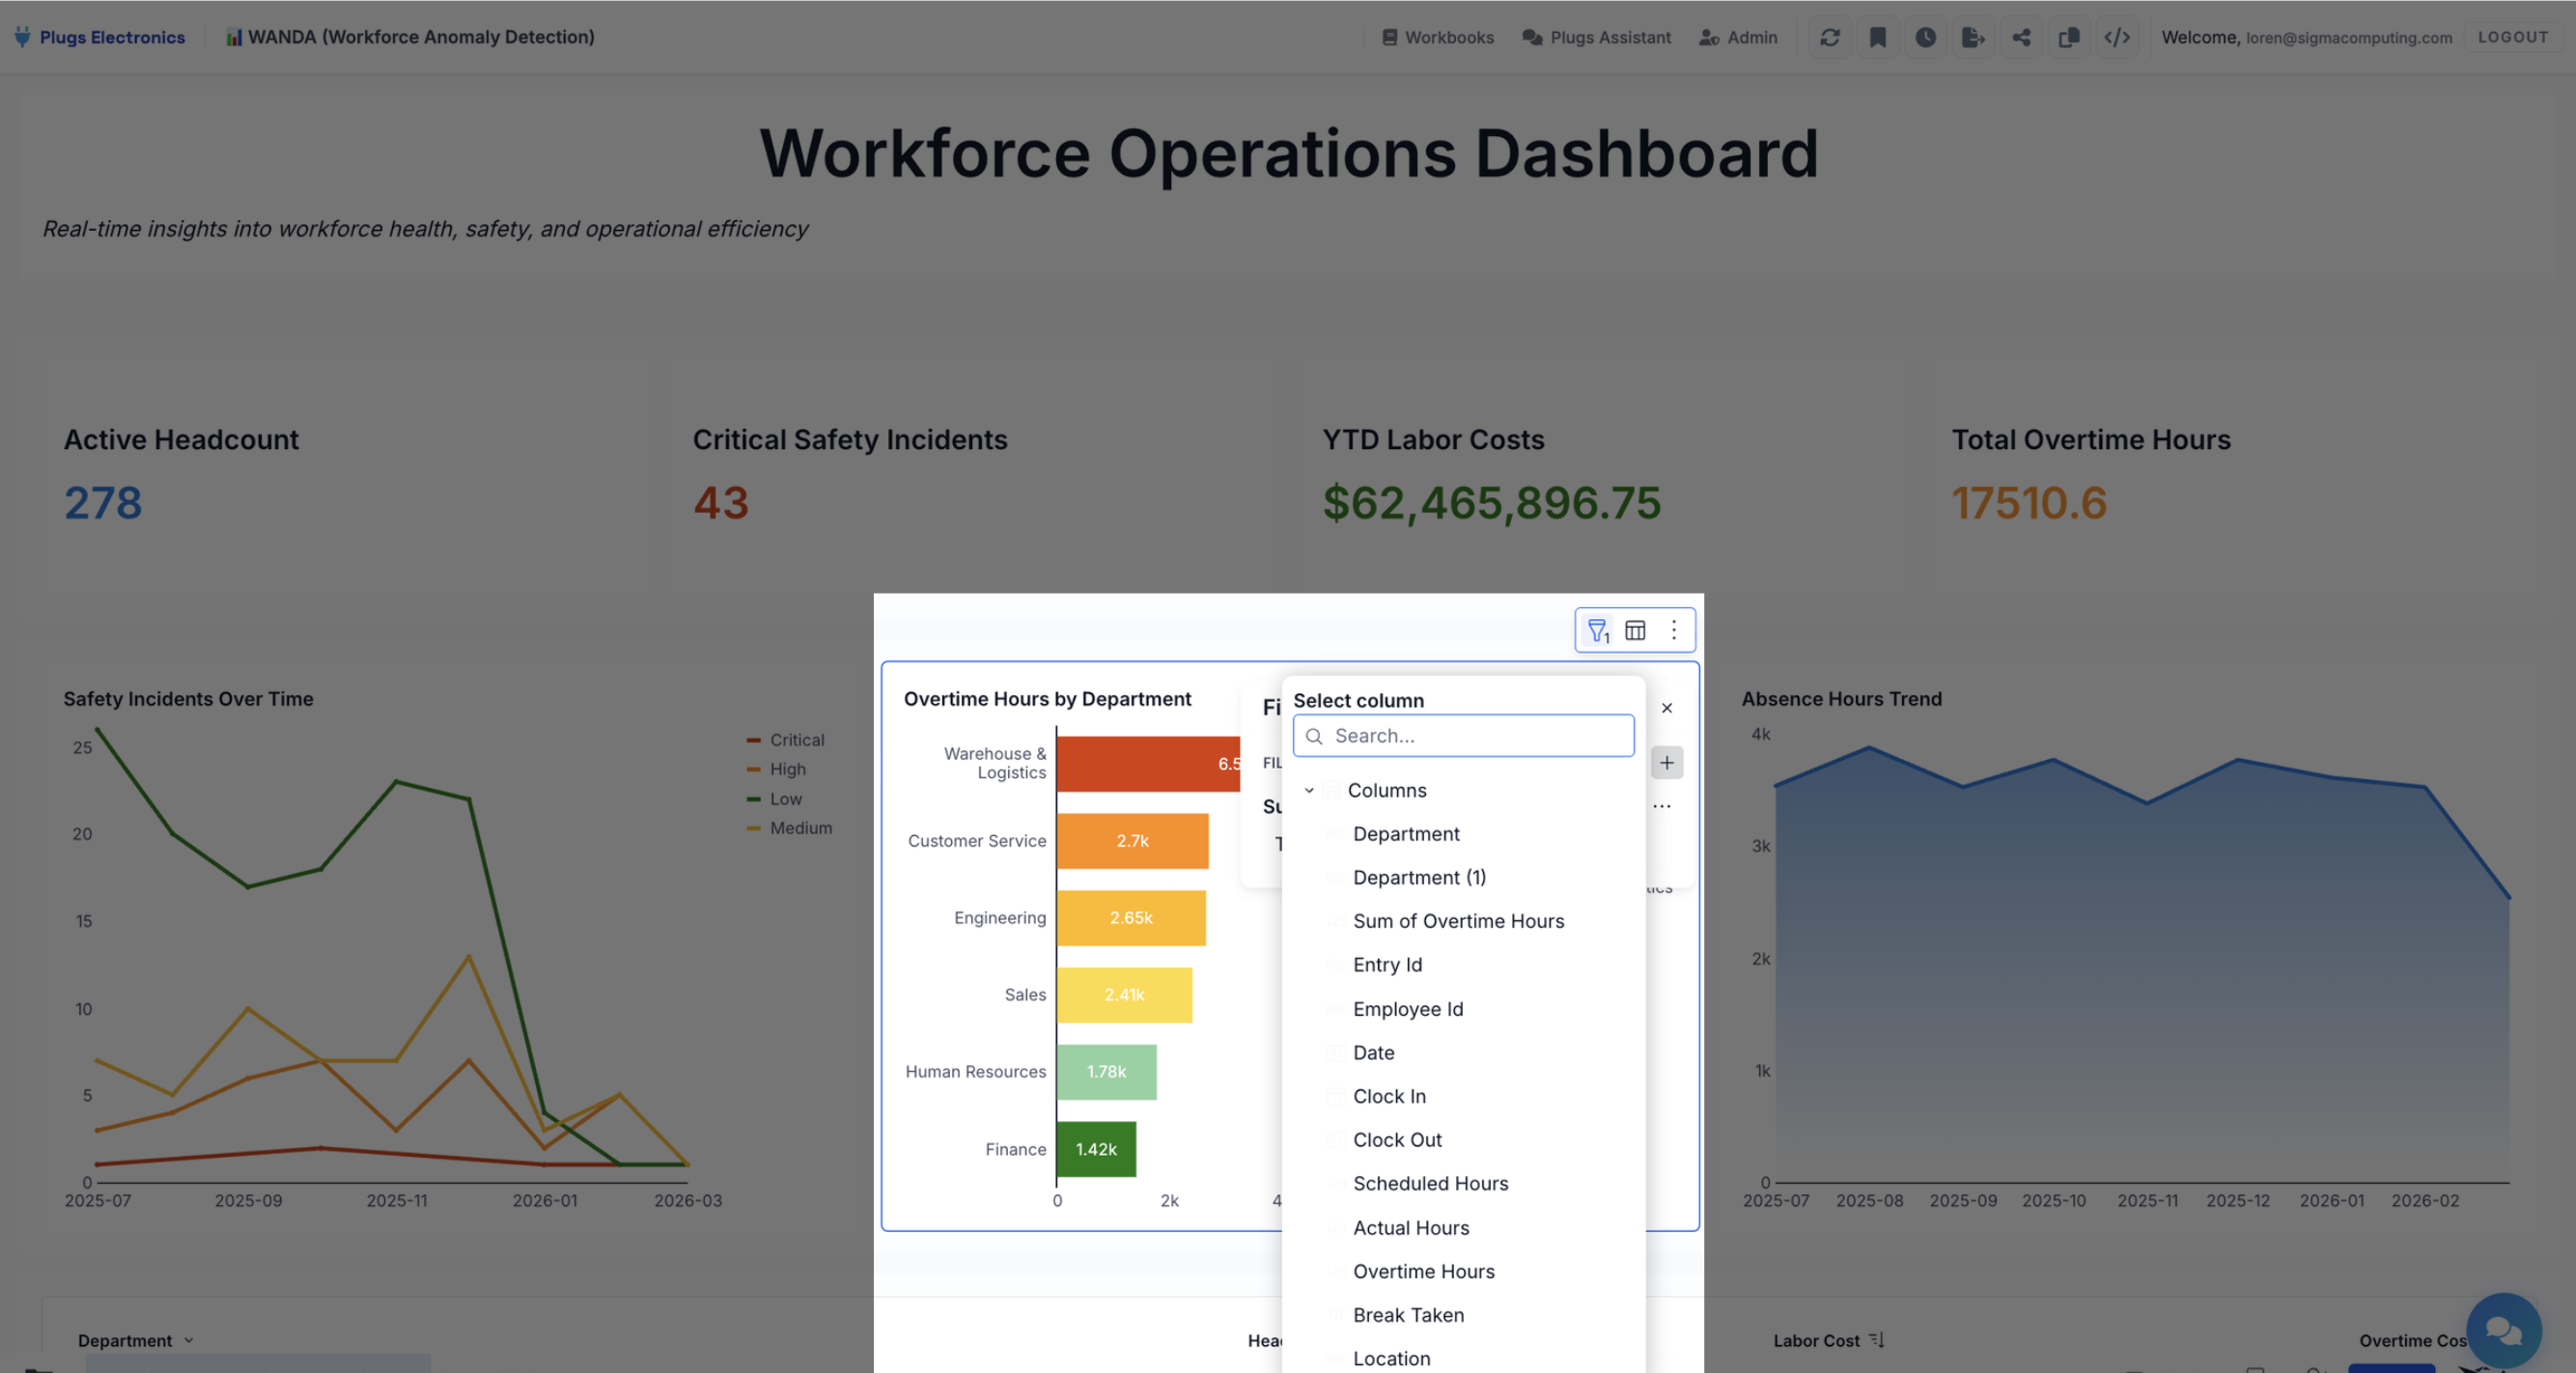Click the filter funnel icon on chart
Viewport: 2576px width, 1373px height.
click(1597, 630)
